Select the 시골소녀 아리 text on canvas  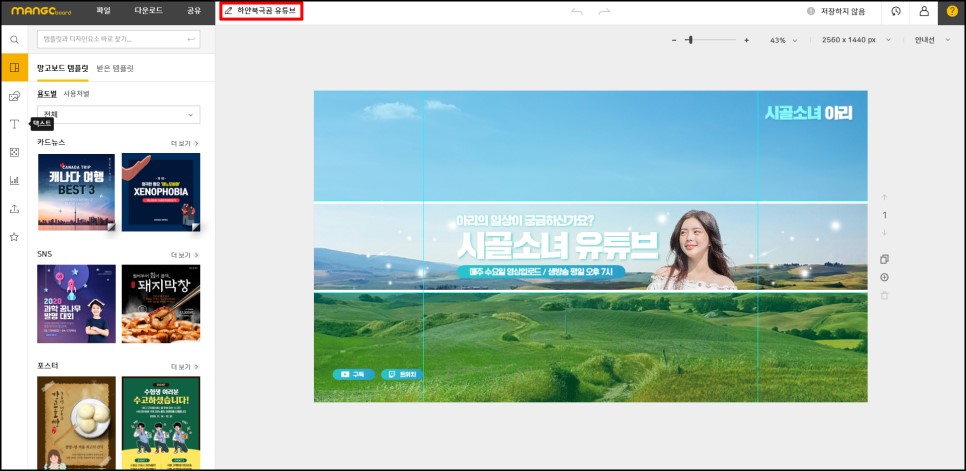tap(809, 113)
